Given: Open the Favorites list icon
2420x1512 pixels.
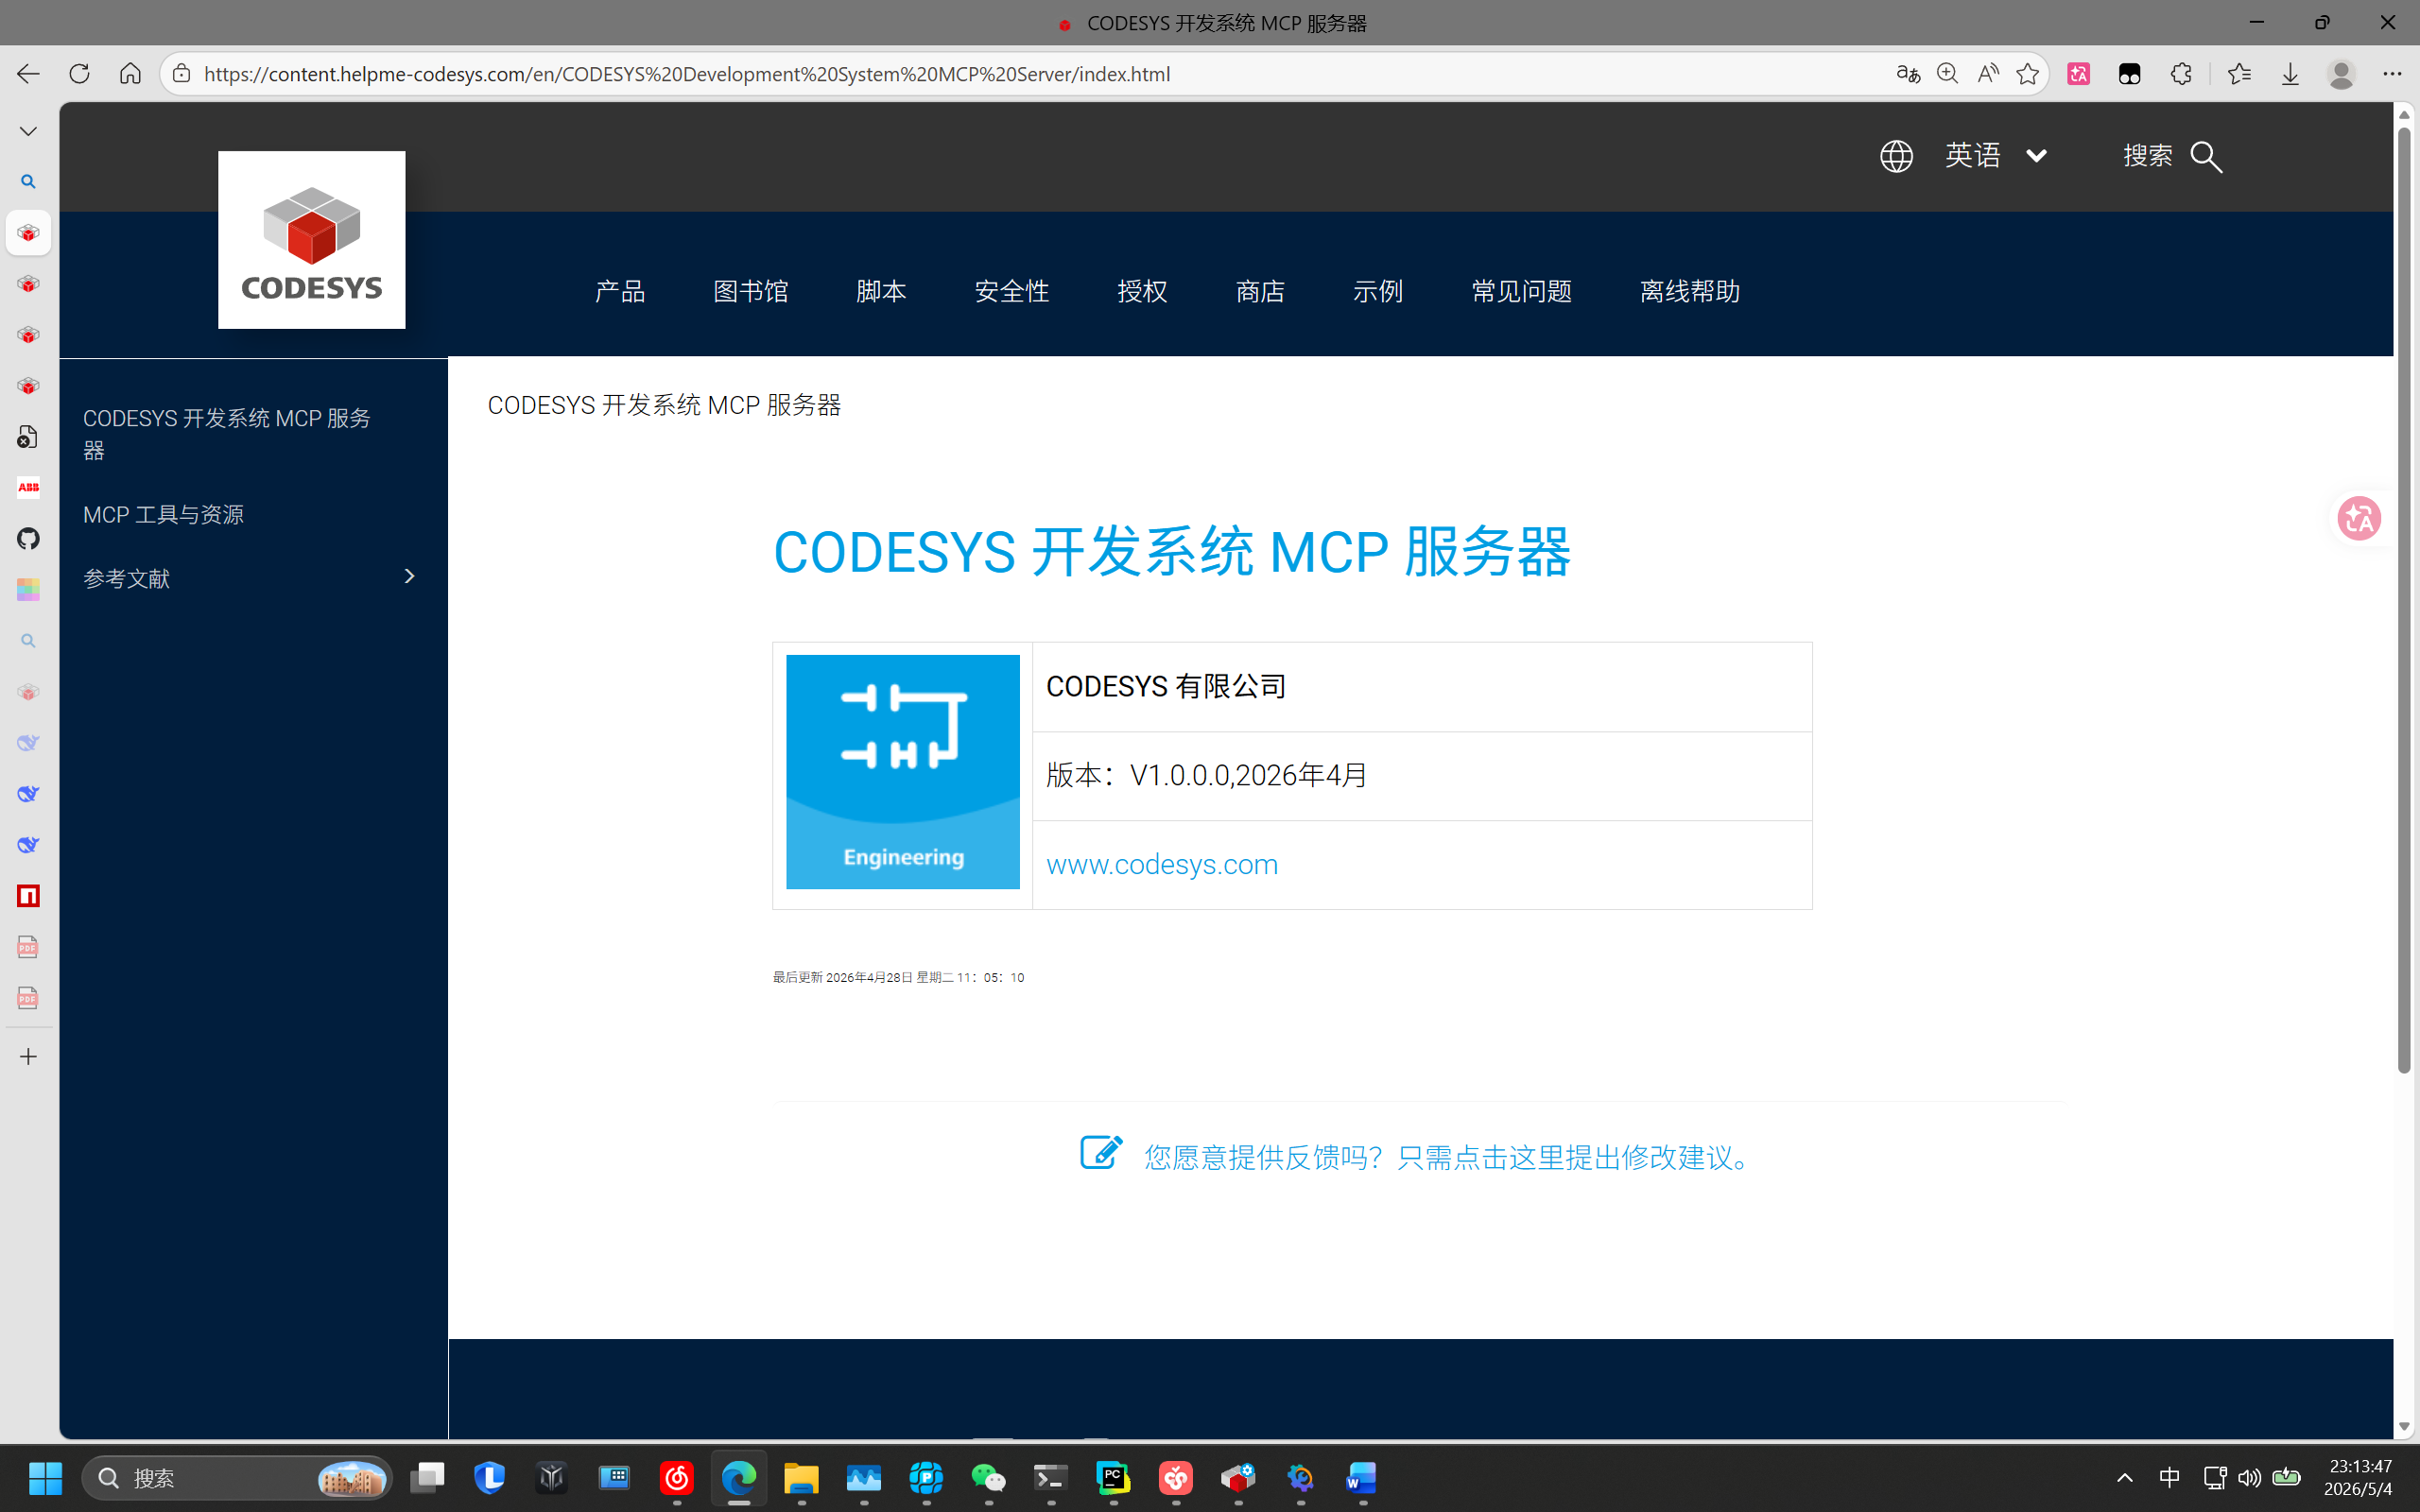Looking at the screenshot, I should click(x=2239, y=74).
